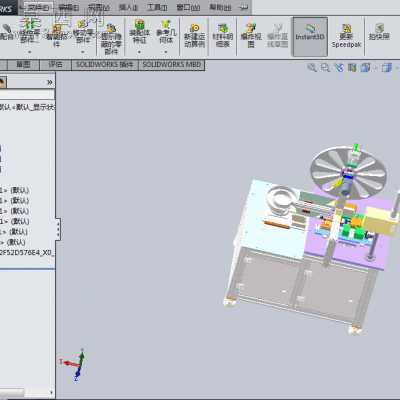
Task: Click the Exploded View tool
Action: click(x=251, y=35)
